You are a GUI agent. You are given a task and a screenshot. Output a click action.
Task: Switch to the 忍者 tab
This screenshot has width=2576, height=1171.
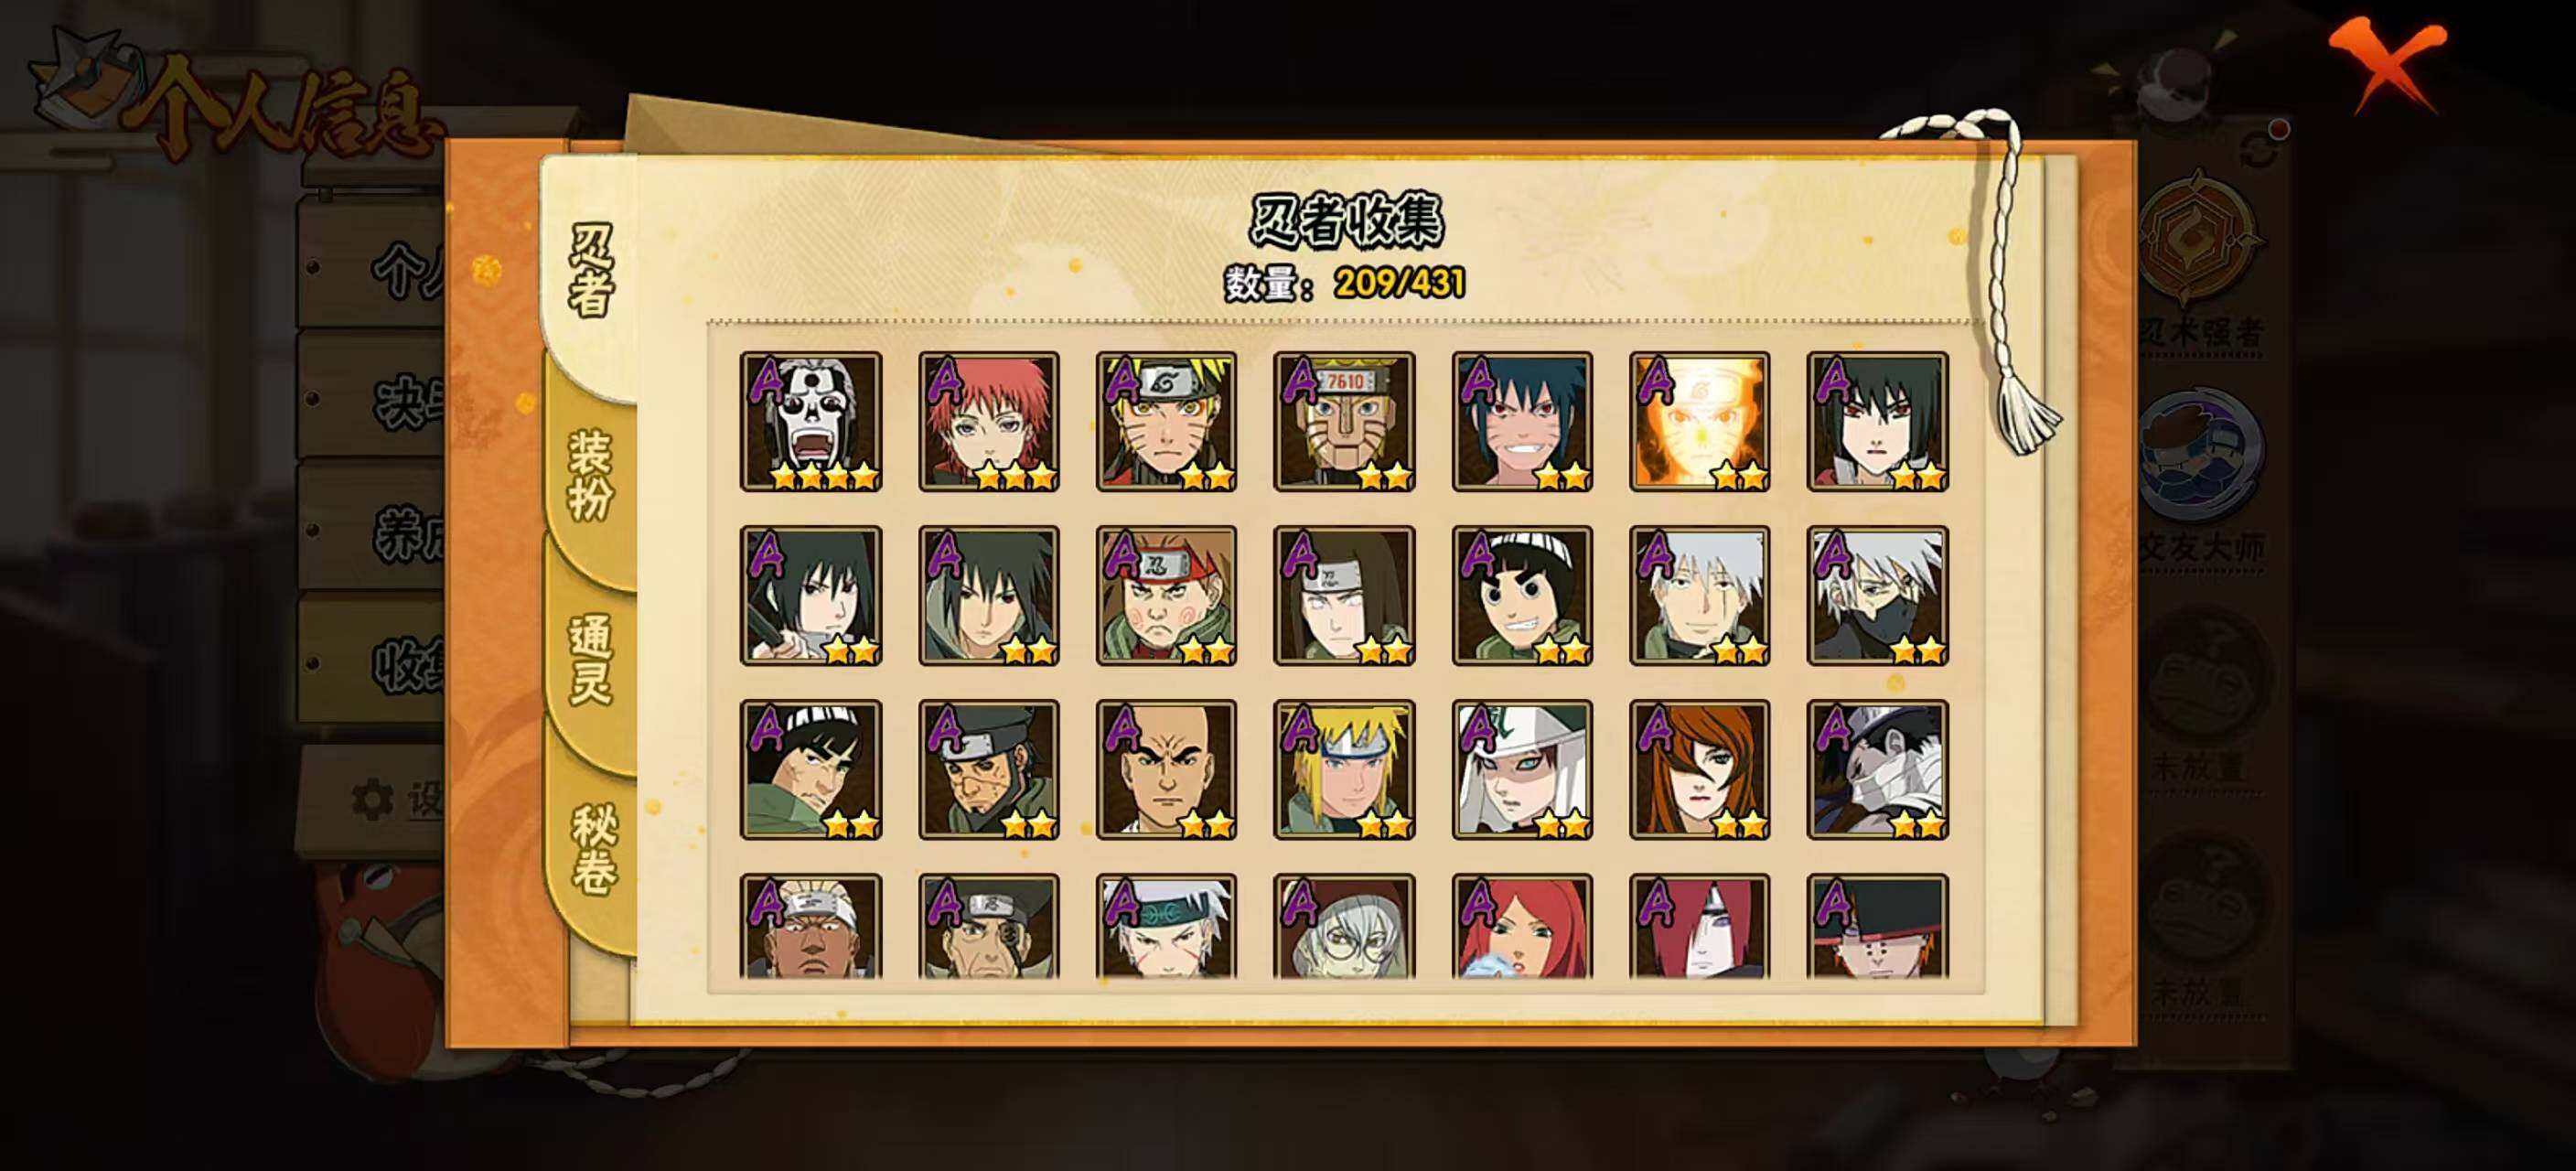coord(590,270)
